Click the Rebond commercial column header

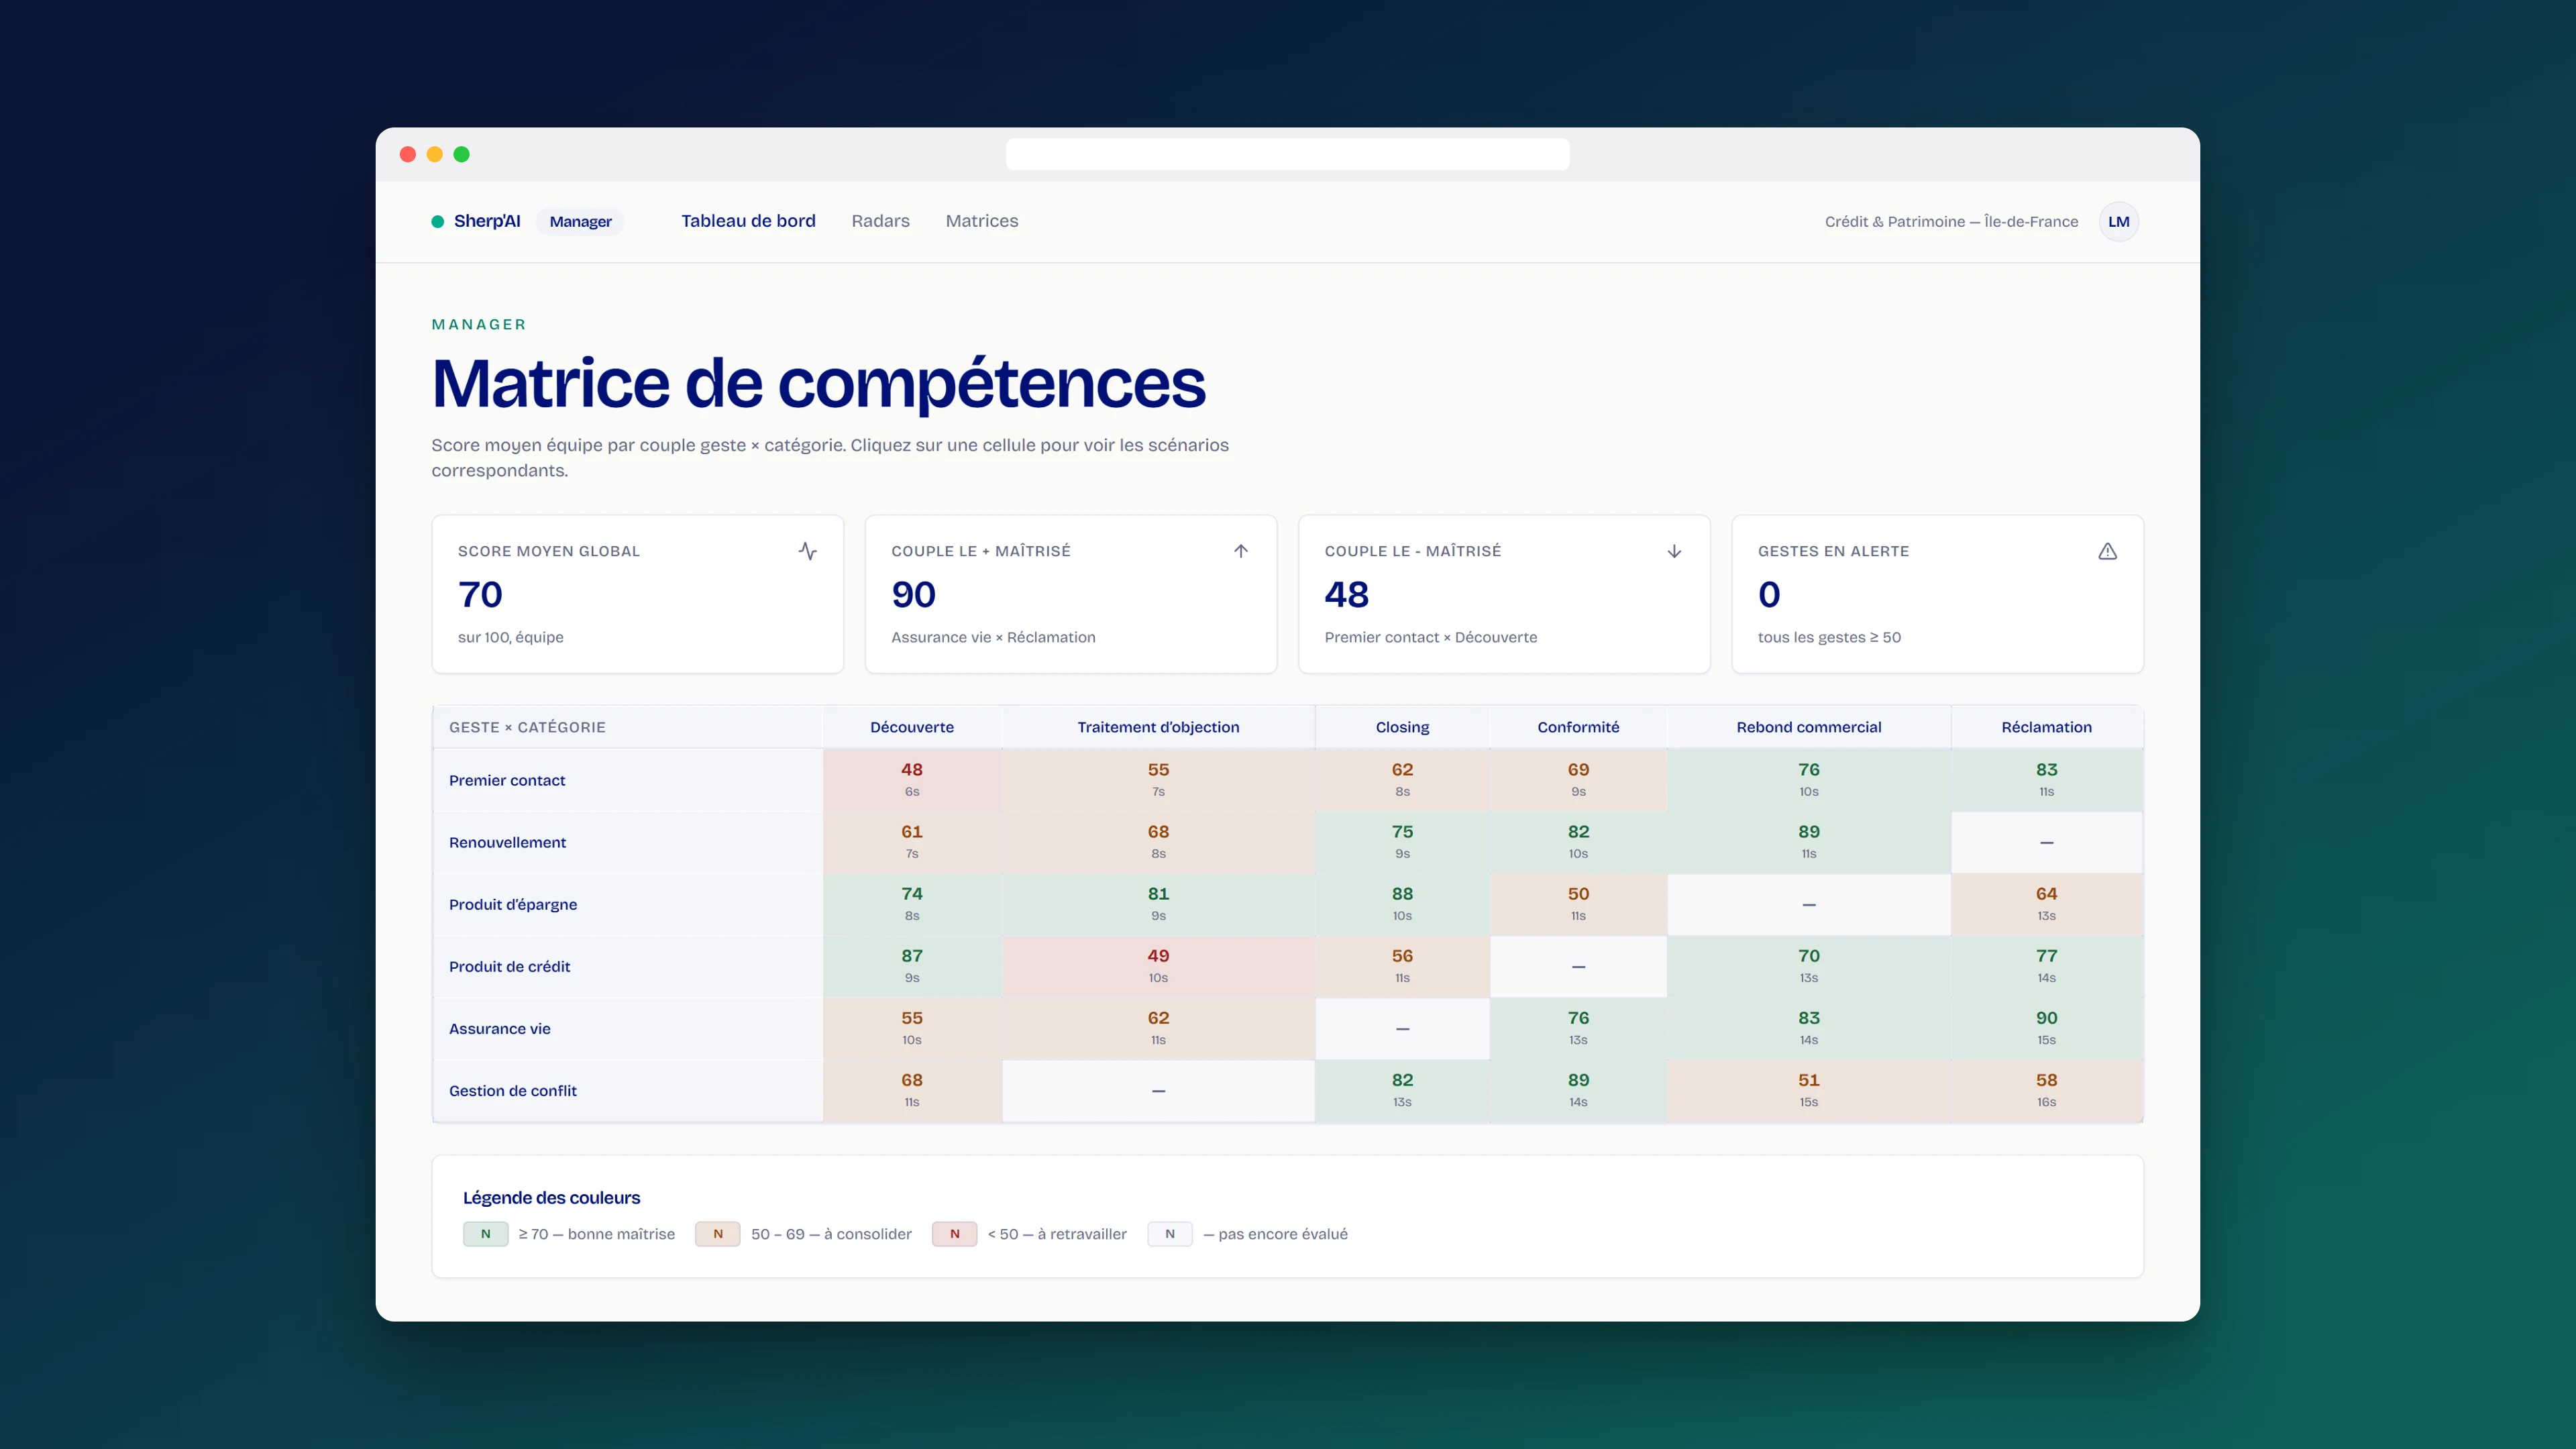[1808, 727]
